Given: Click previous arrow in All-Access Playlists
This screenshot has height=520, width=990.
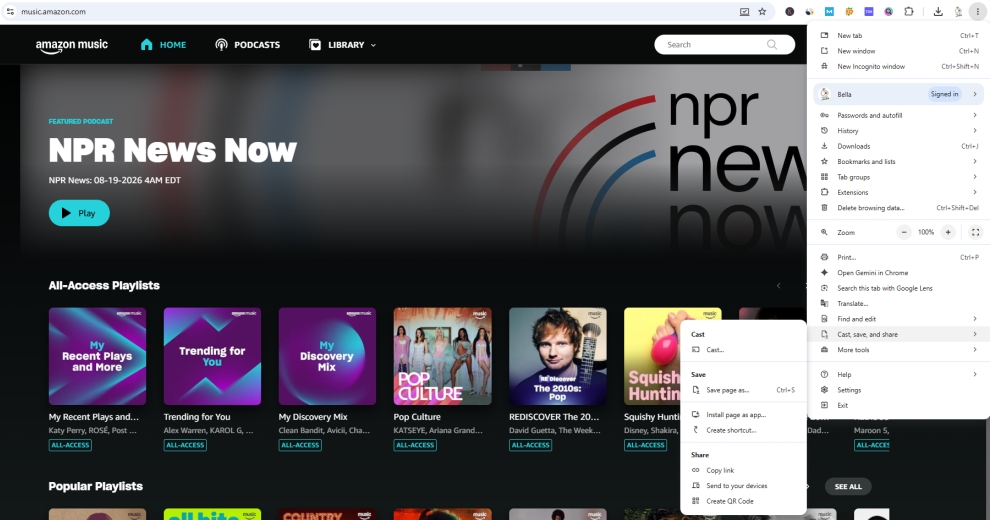Looking at the screenshot, I should pyautogui.click(x=778, y=286).
